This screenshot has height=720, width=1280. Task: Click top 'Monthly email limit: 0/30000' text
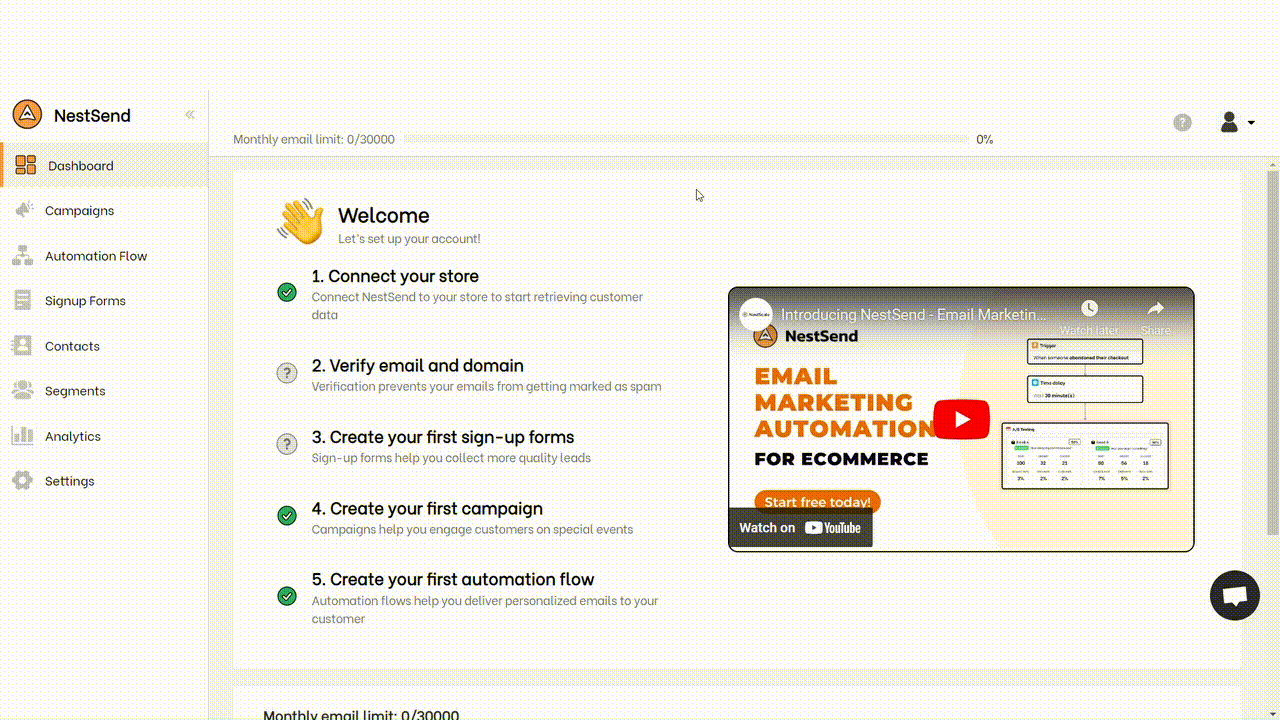[314, 139]
